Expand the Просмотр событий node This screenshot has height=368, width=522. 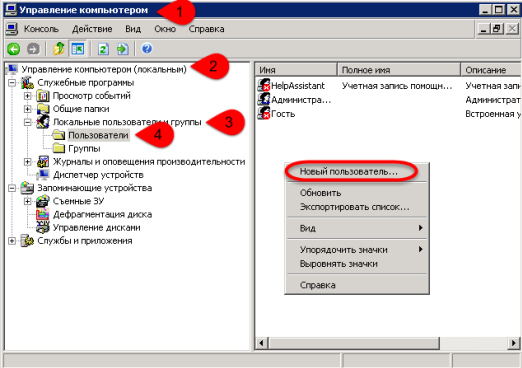(x=28, y=96)
